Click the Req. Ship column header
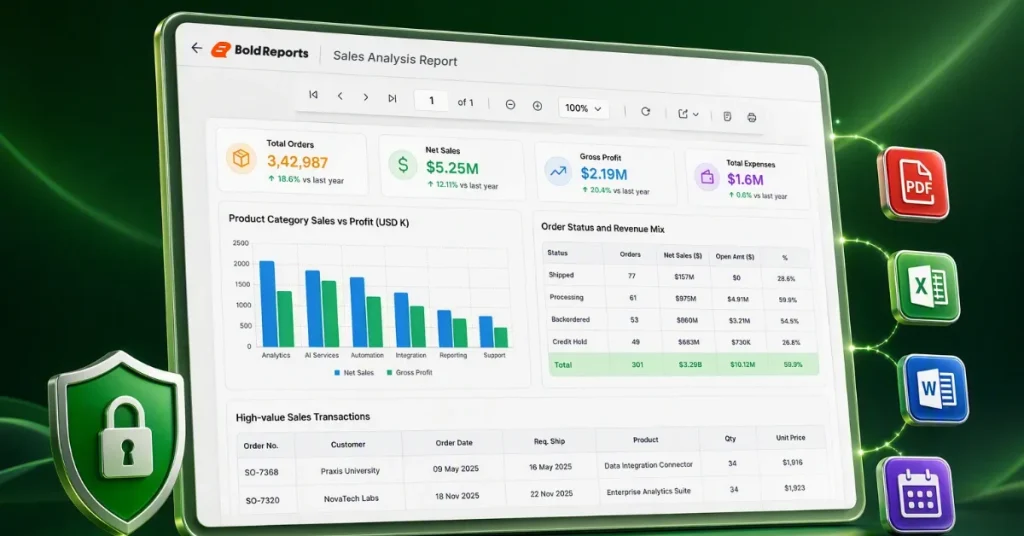 549,441
